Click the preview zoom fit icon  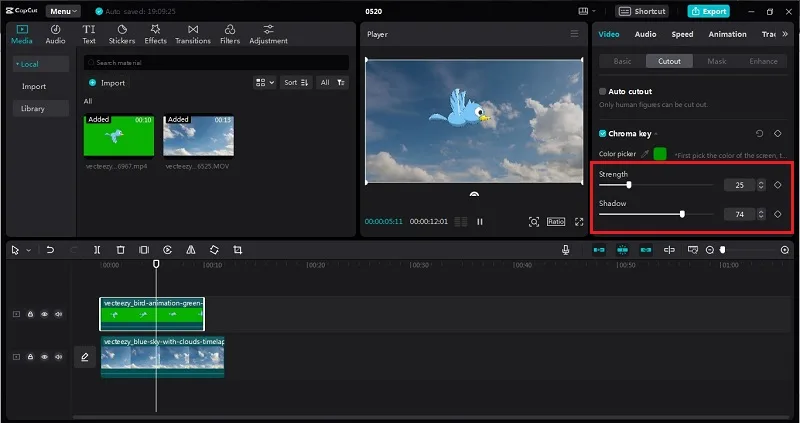point(534,221)
